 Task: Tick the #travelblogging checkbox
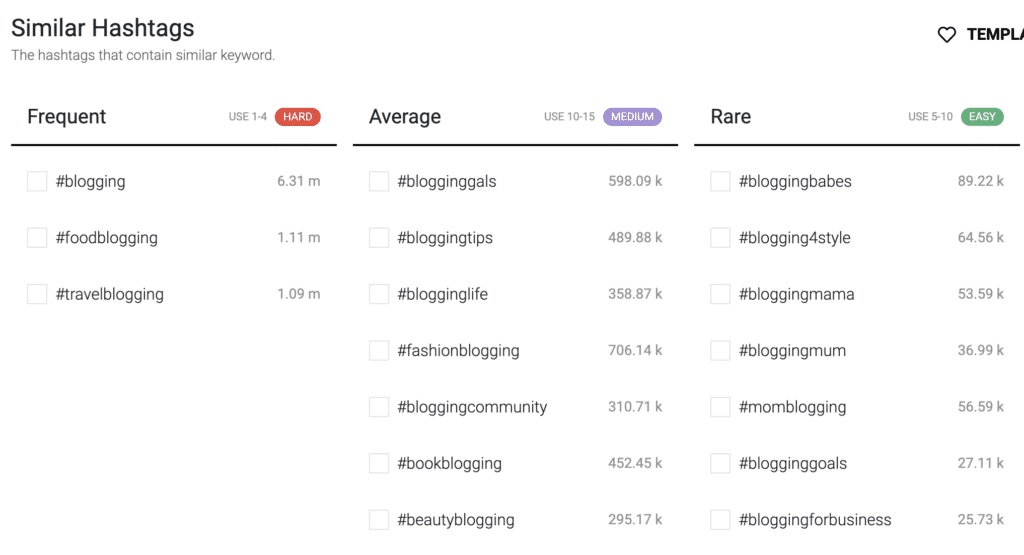(x=37, y=294)
